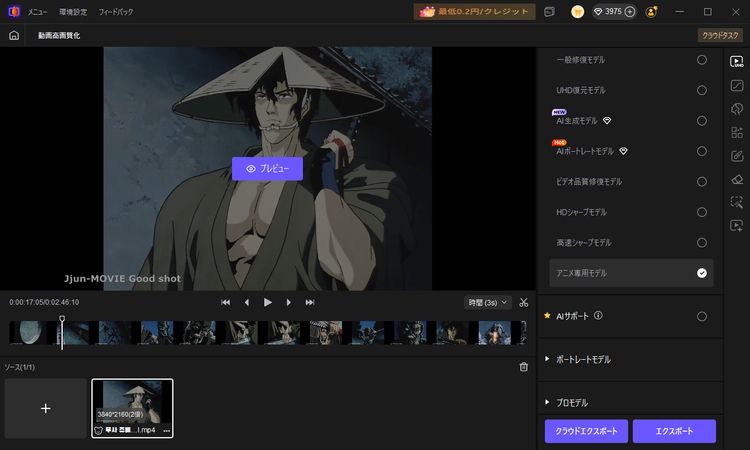Select the 3840*2160 video thumbnail

click(x=132, y=408)
